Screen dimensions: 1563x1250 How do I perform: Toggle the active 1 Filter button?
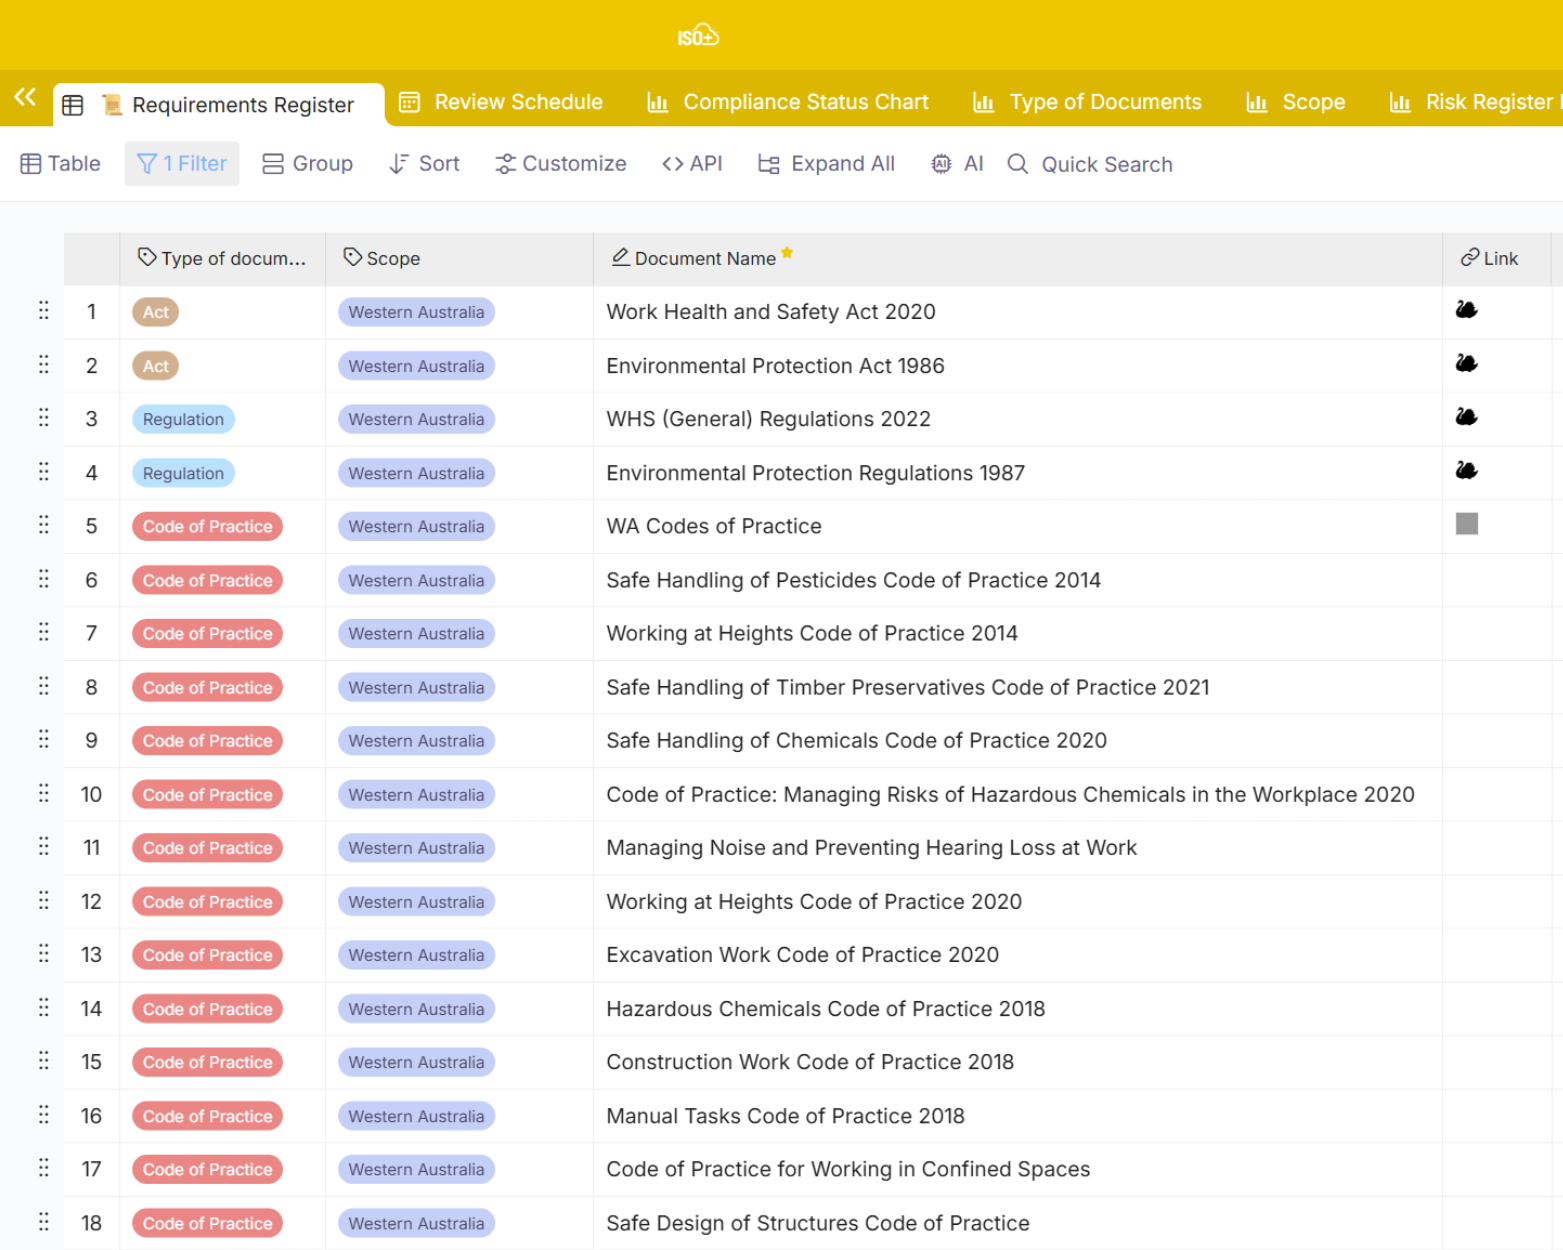[x=182, y=164]
